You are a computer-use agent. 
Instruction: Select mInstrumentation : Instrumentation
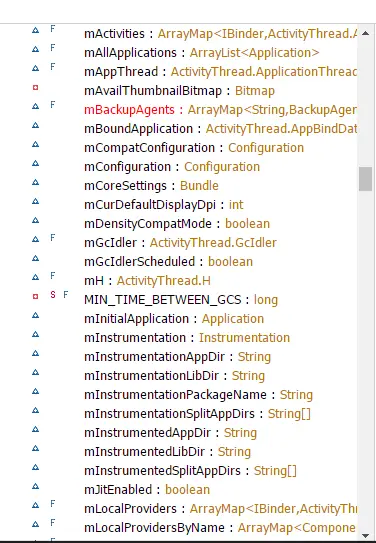click(187, 338)
